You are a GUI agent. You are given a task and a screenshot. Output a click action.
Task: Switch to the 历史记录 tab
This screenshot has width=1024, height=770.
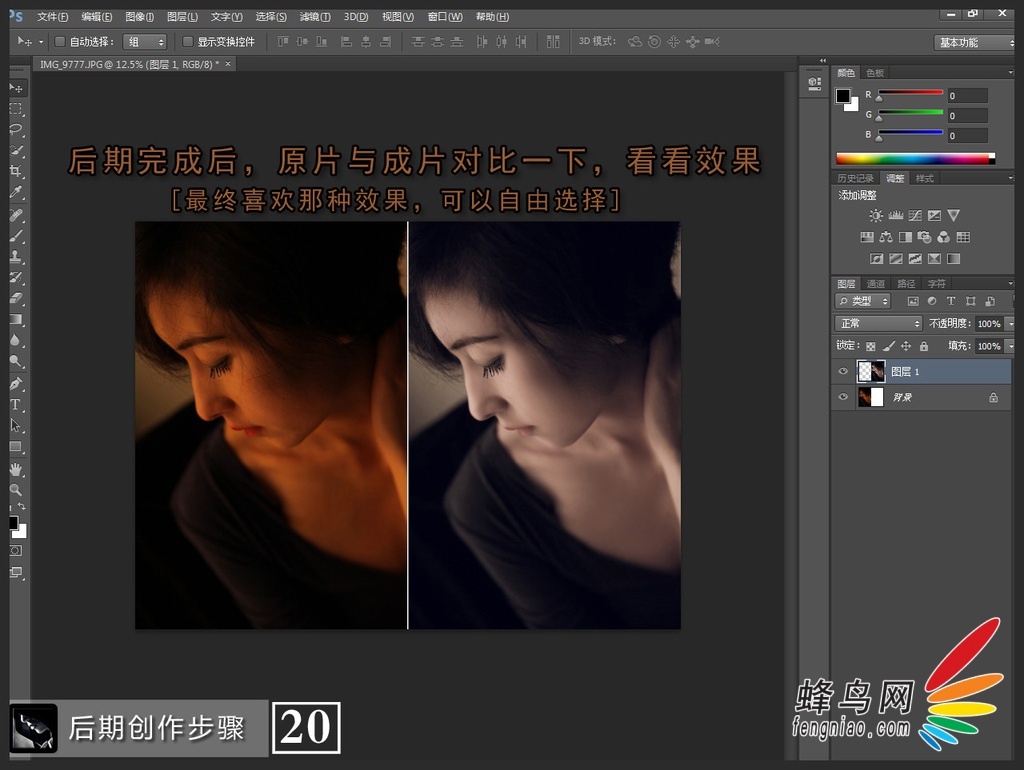pyautogui.click(x=855, y=178)
